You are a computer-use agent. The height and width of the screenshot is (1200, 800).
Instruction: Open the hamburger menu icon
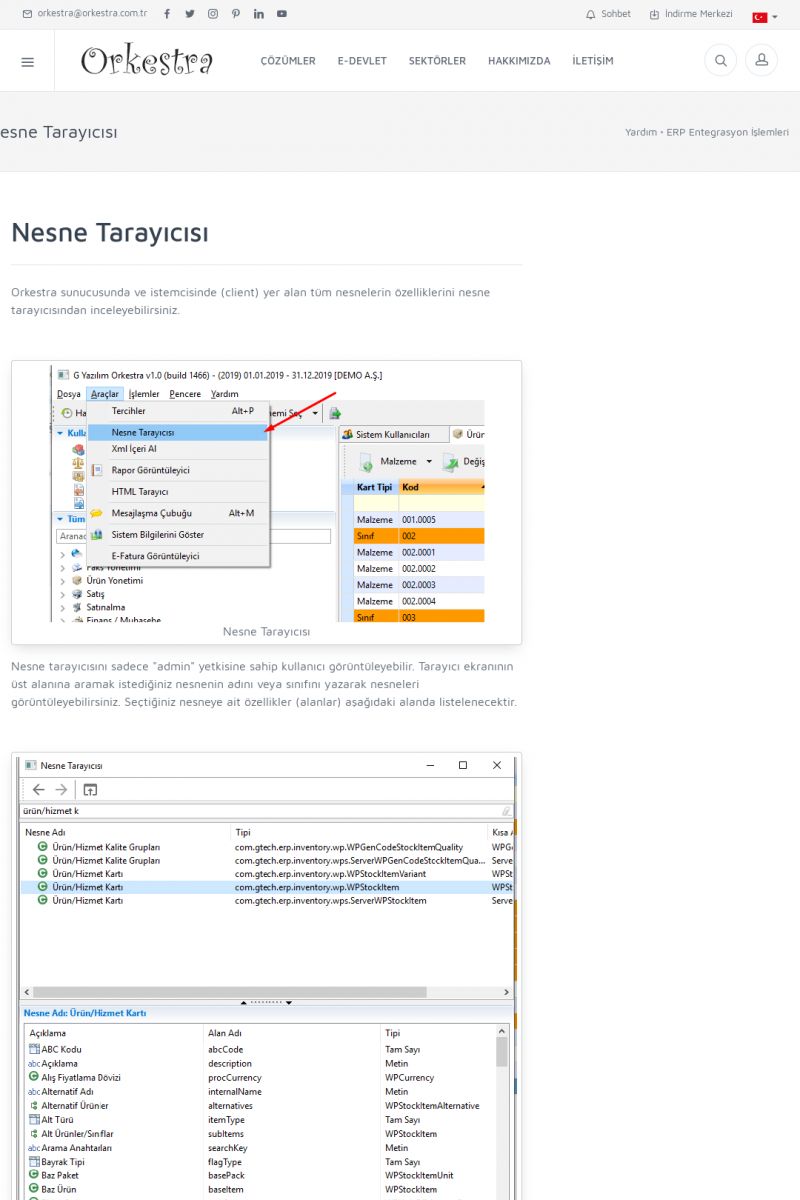pyautogui.click(x=27, y=61)
